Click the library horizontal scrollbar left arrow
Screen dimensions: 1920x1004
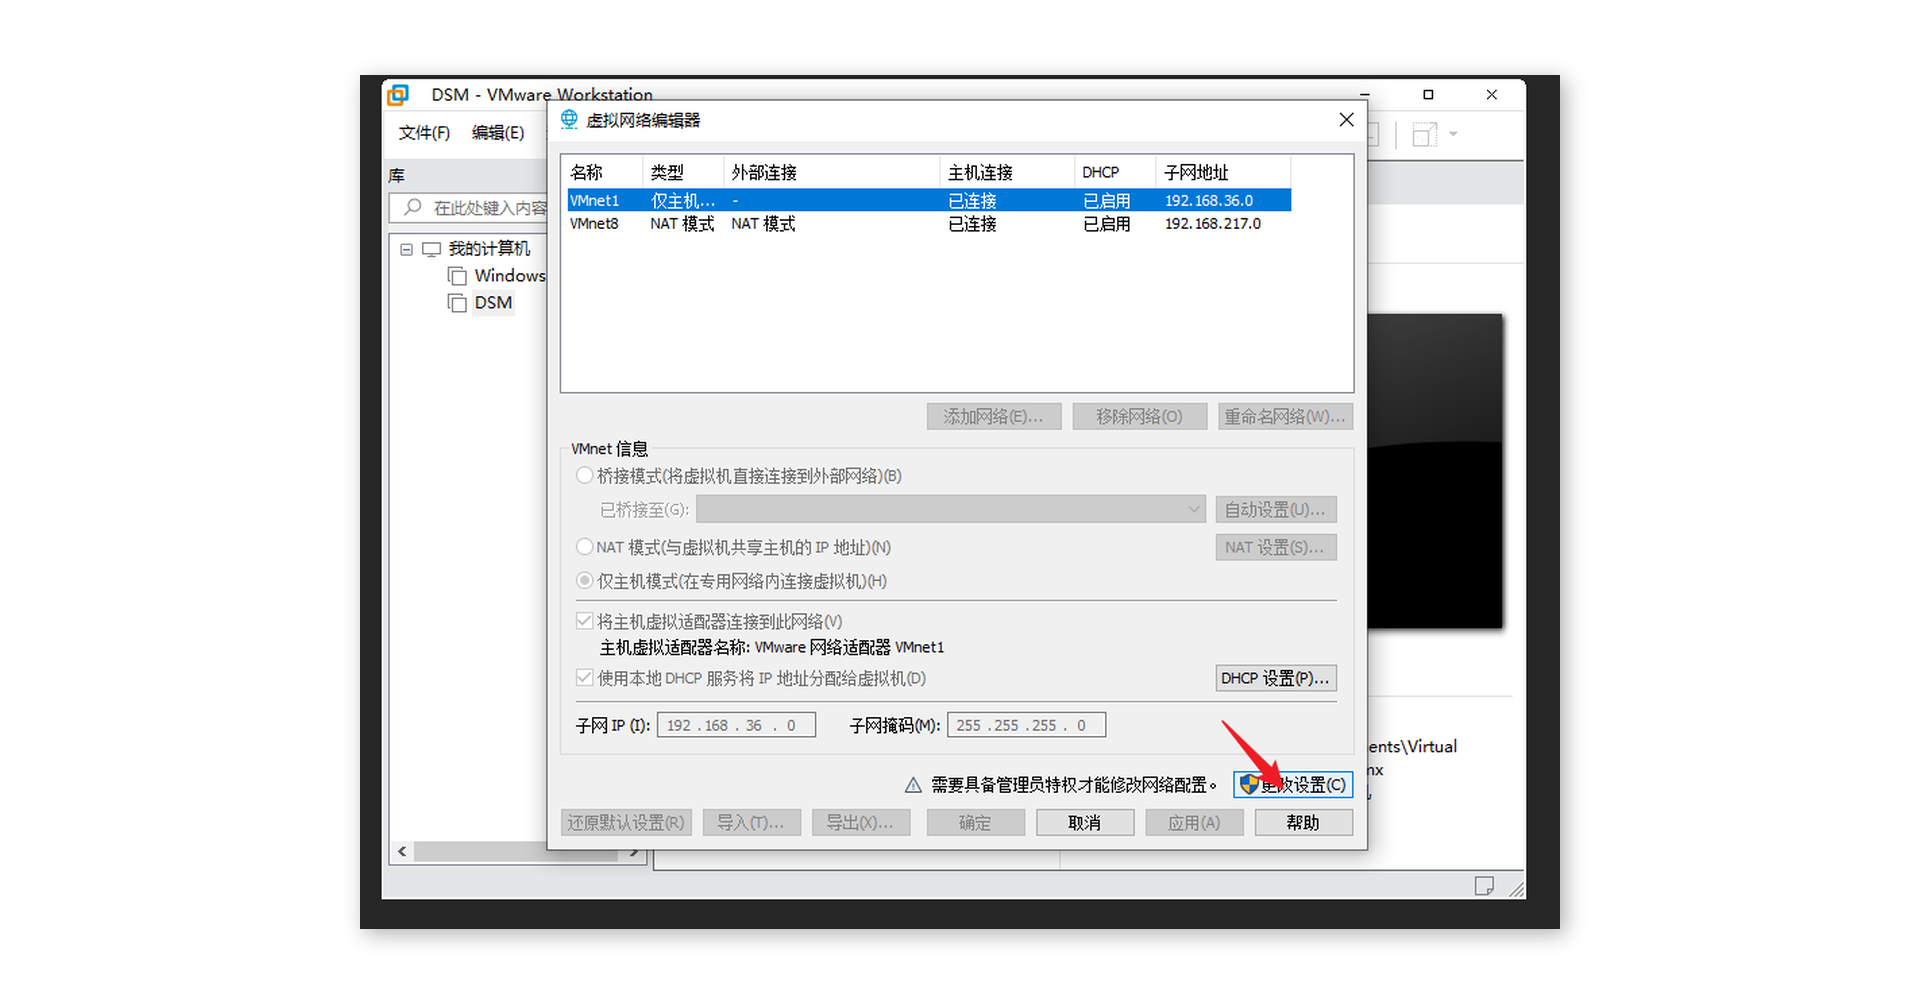pyautogui.click(x=402, y=852)
